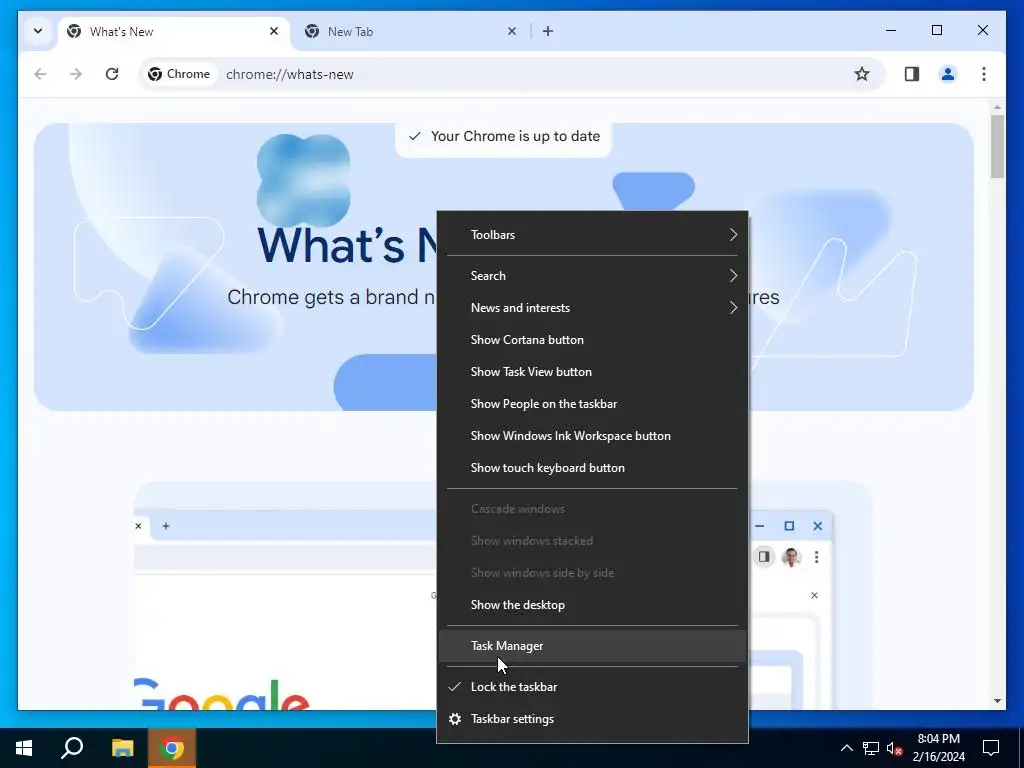
Task: Click the scrollbar down arrow
Action: click(997, 701)
